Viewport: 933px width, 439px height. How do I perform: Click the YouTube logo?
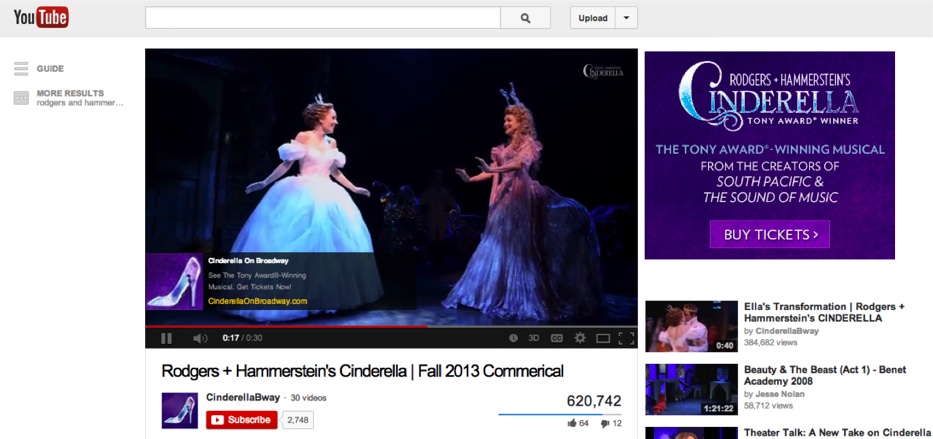point(41,17)
